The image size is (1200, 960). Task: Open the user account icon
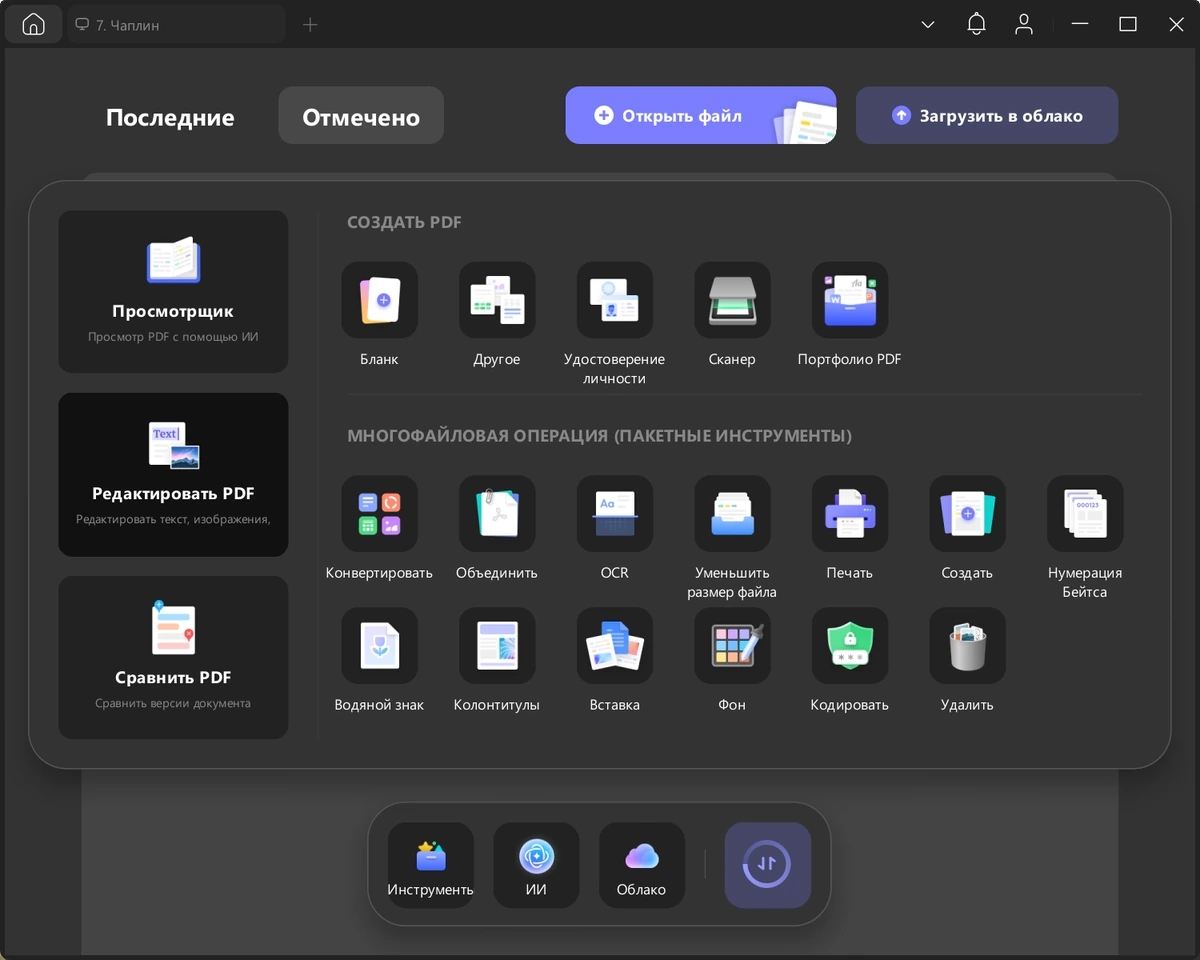click(x=1024, y=25)
